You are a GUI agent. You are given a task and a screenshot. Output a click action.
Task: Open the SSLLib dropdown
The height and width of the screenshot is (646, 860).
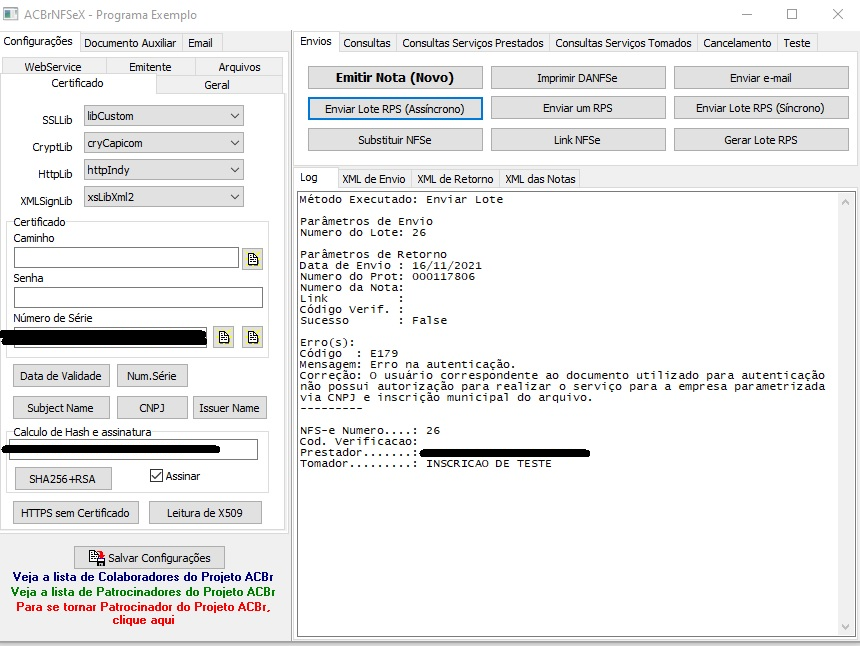(163, 116)
